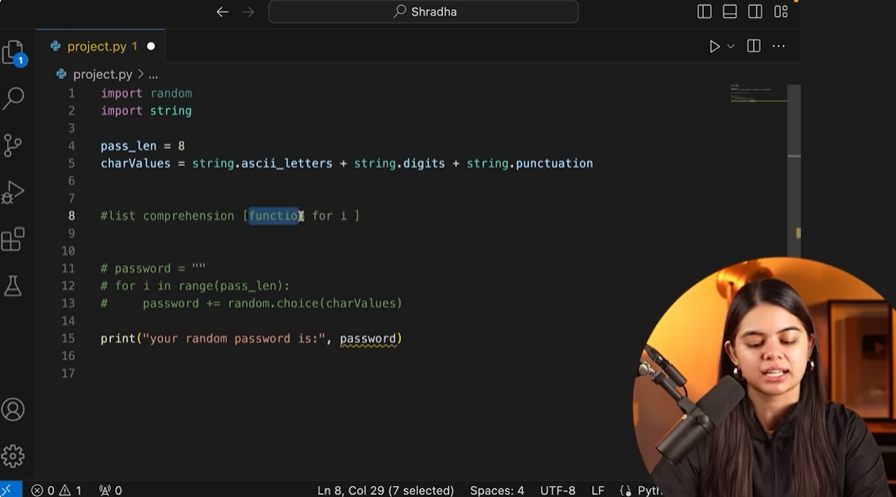Click the print keyword on line 15
The height and width of the screenshot is (497, 896).
point(118,338)
